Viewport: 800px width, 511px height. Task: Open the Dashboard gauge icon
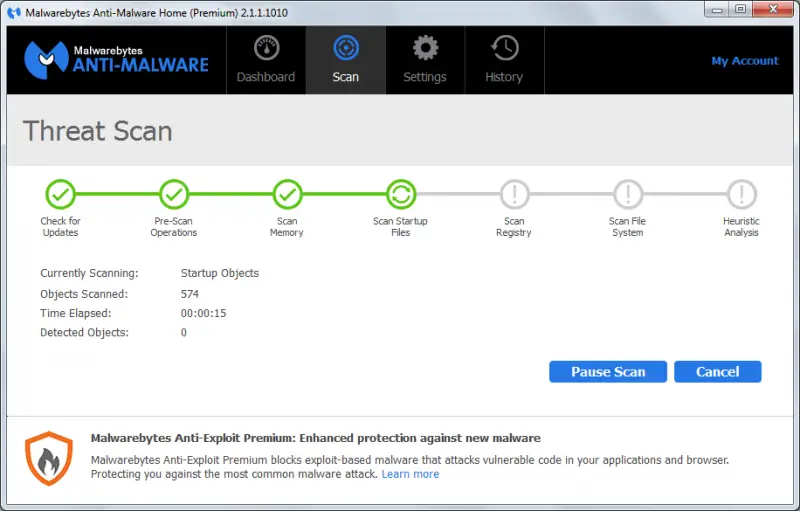tap(266, 48)
